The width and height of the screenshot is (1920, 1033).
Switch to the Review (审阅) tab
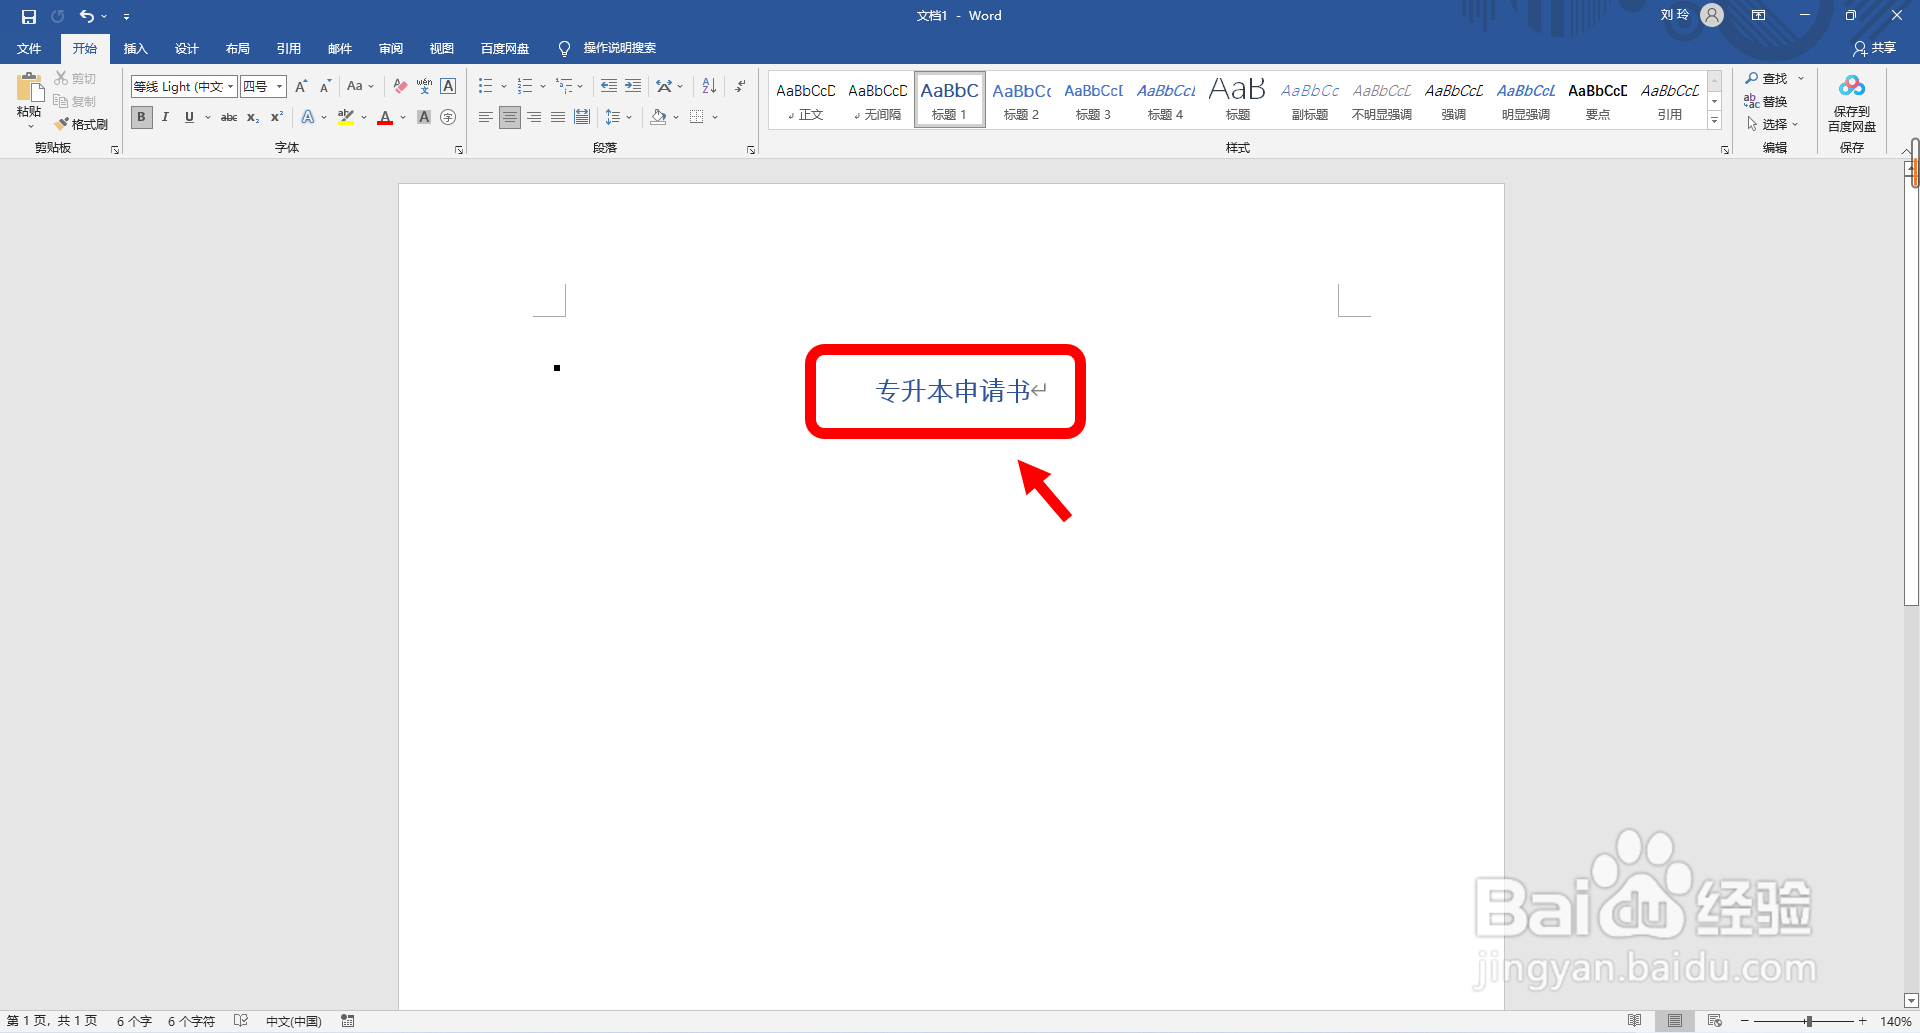click(x=390, y=48)
